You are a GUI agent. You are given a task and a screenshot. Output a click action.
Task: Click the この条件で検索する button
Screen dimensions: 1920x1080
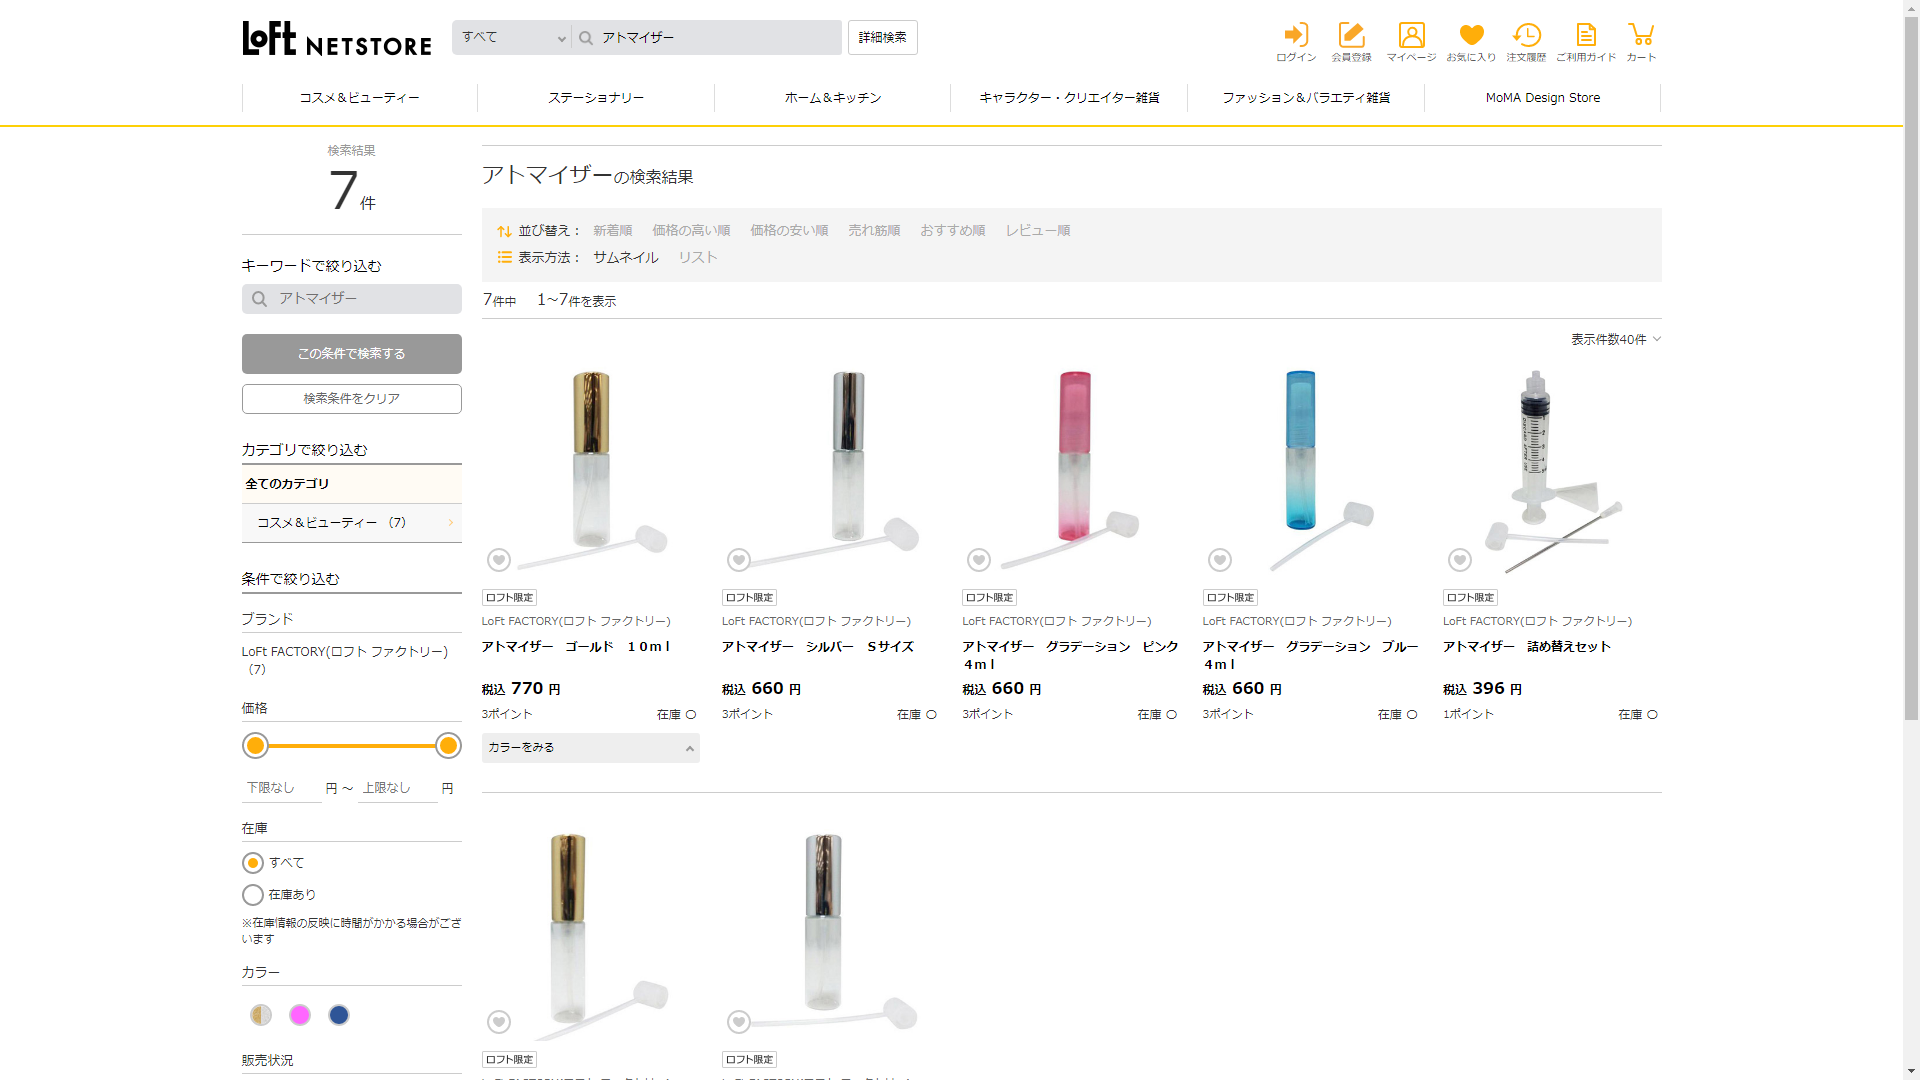(x=351, y=354)
